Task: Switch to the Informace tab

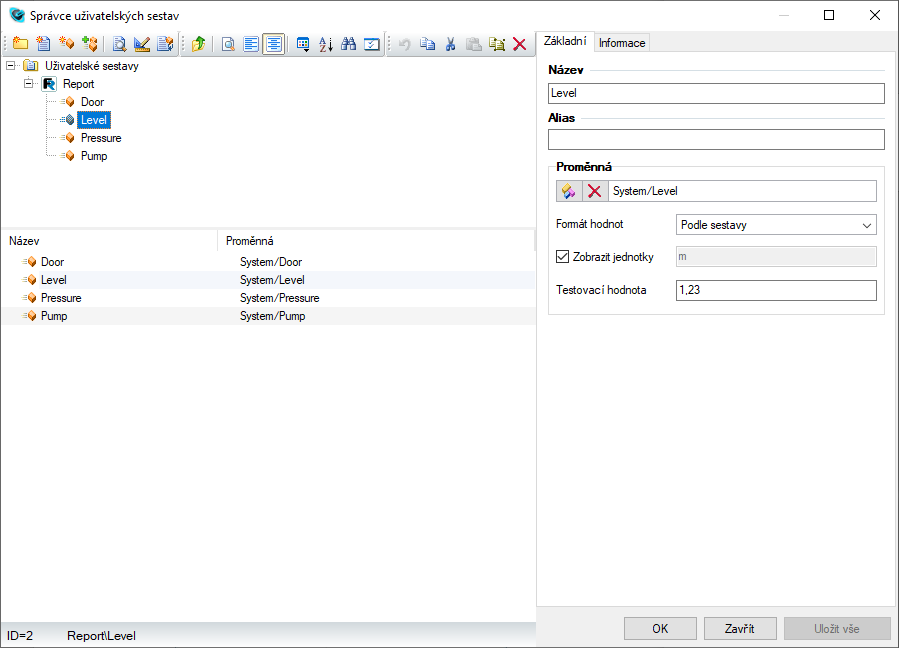Action: point(622,43)
